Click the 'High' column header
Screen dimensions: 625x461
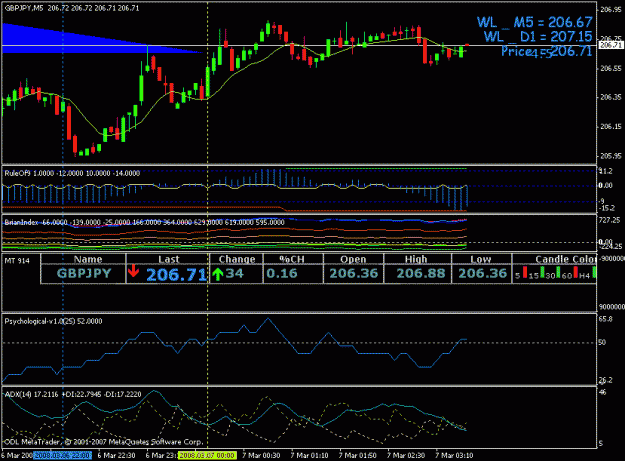[x=416, y=259]
